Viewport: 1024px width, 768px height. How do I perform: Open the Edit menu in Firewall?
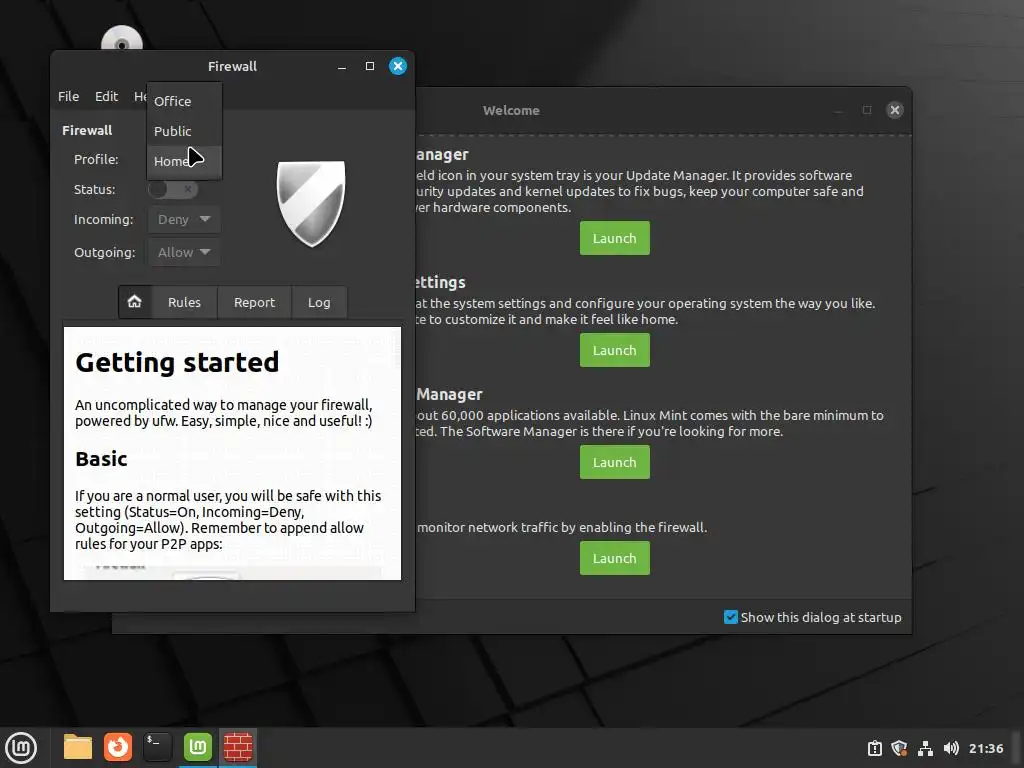click(x=106, y=96)
